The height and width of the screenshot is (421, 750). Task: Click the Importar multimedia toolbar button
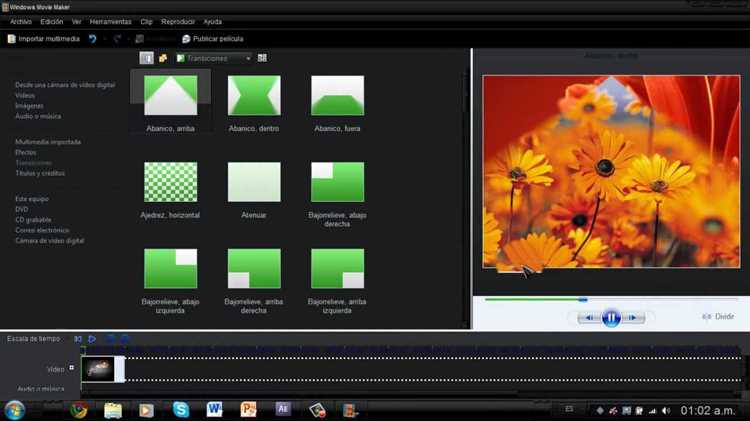pyautogui.click(x=44, y=39)
